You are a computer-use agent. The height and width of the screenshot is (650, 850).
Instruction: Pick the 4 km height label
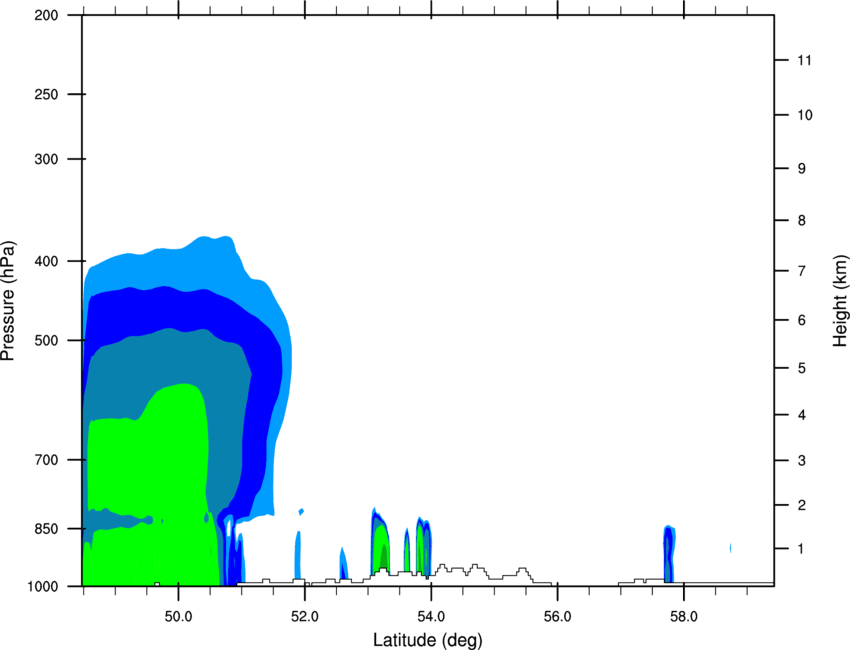coord(802,415)
